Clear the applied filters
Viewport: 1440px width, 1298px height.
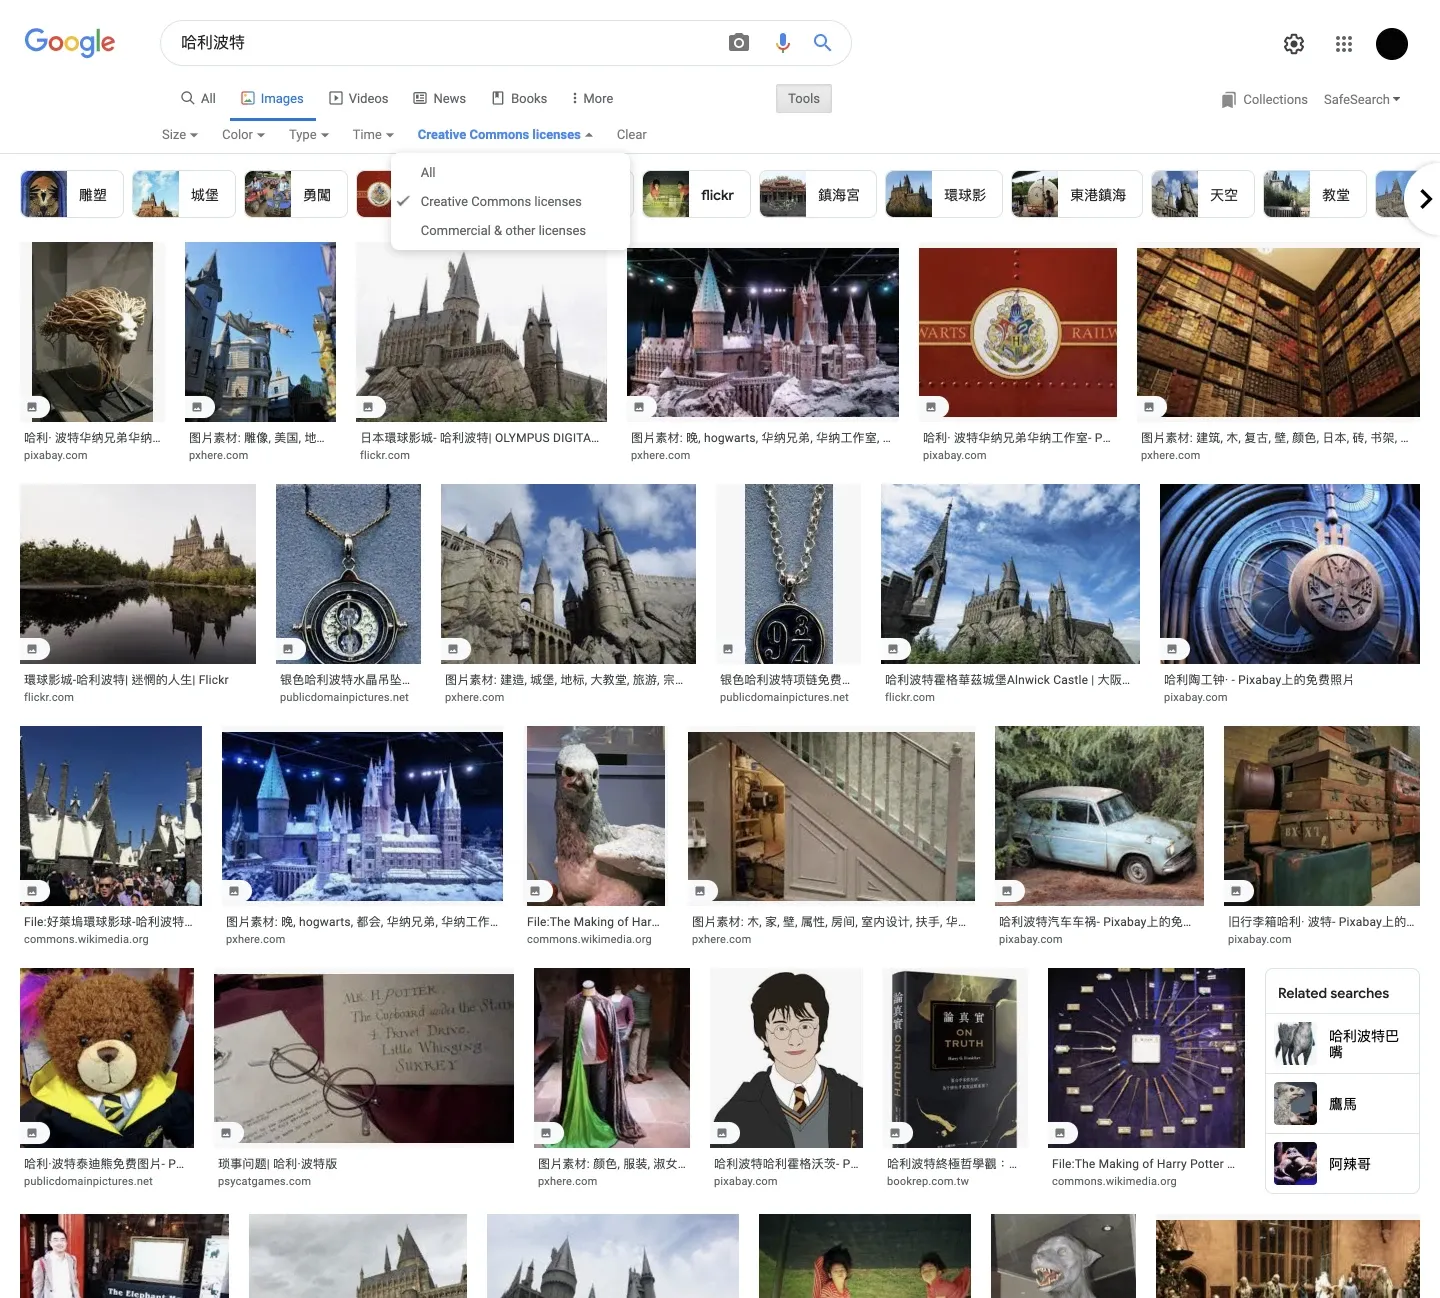(631, 135)
